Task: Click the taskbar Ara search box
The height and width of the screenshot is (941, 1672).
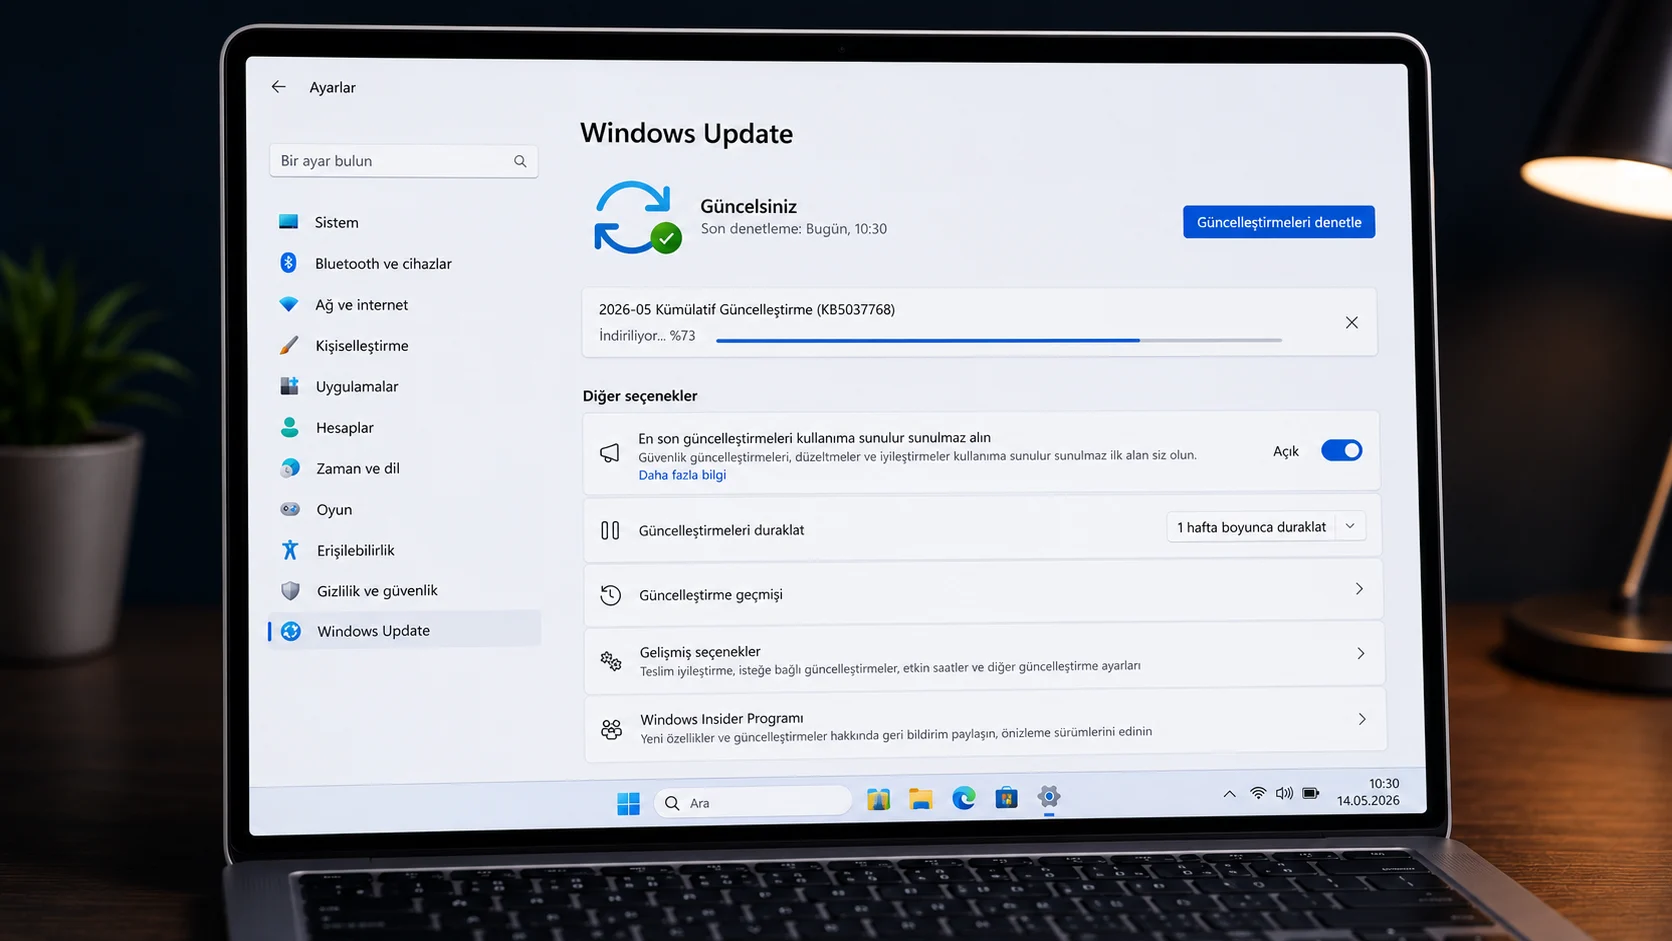Action: 752,802
